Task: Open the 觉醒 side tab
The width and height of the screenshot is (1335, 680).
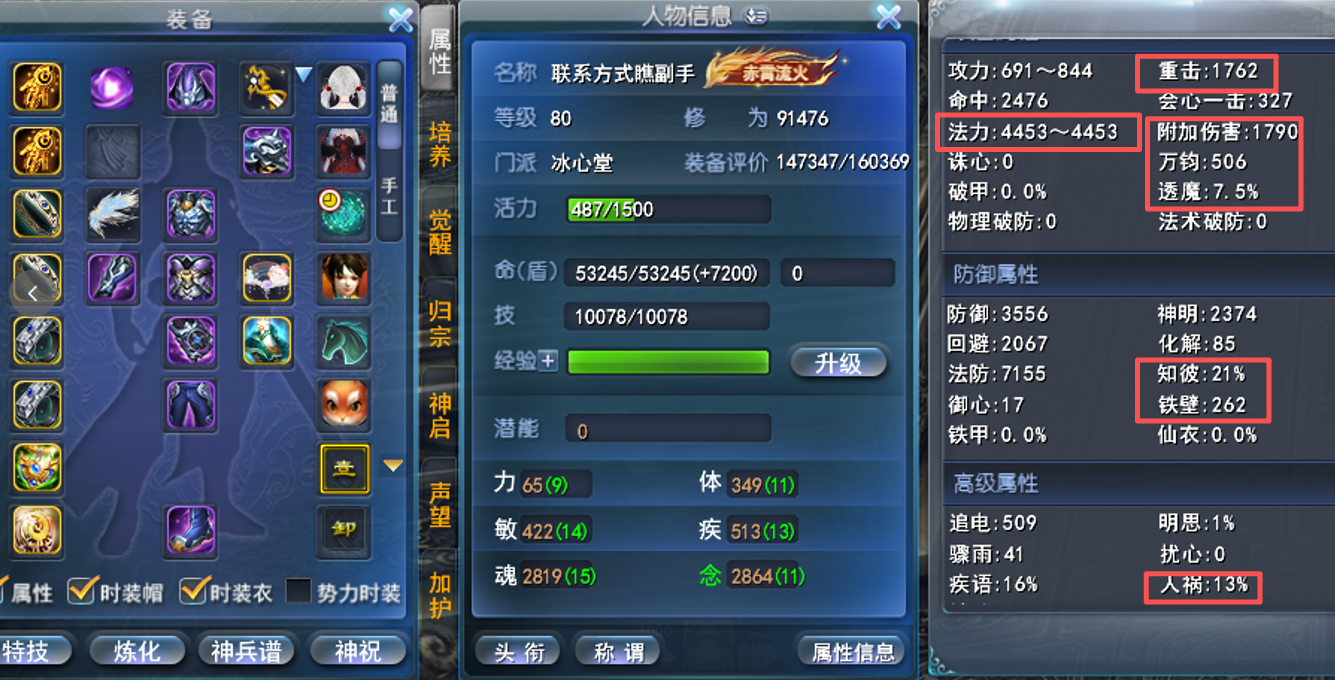Action: tap(440, 232)
